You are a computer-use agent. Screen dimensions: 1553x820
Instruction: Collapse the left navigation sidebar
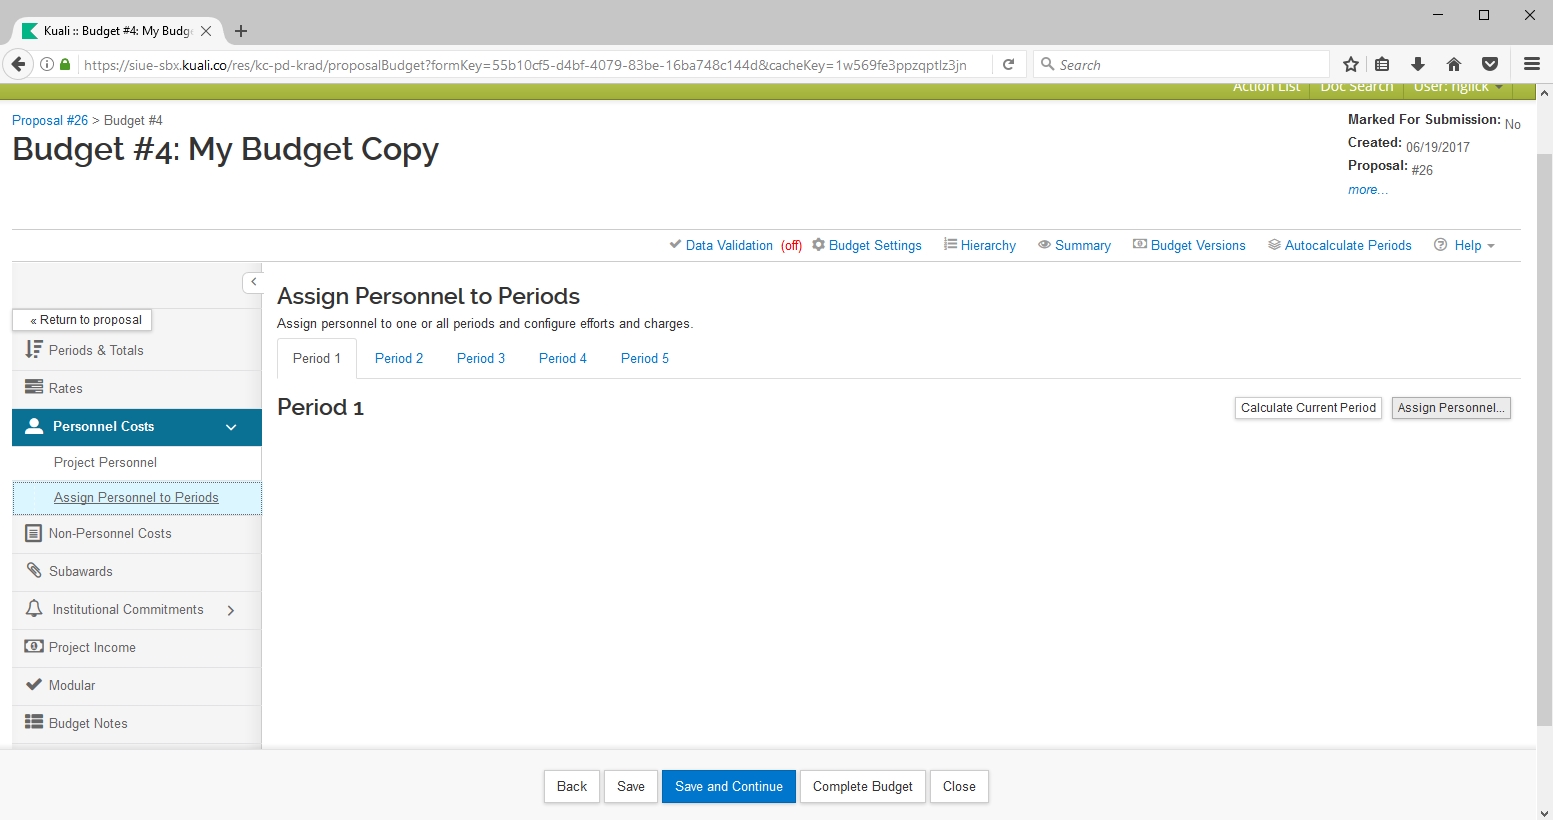253,282
